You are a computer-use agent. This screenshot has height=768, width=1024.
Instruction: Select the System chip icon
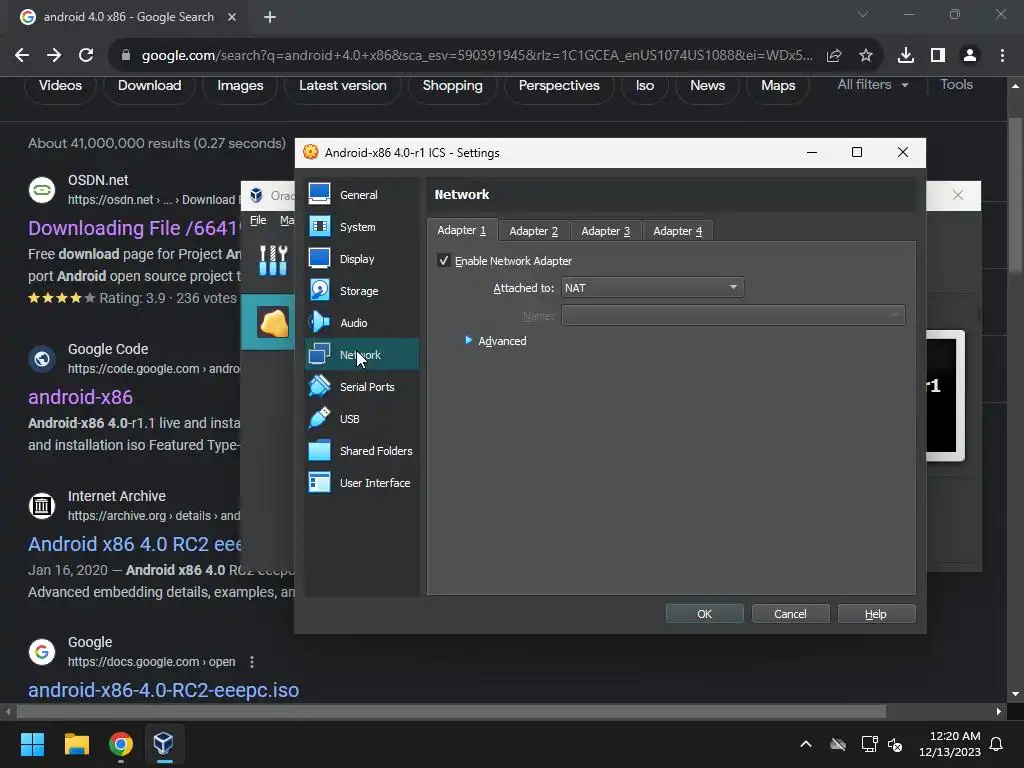319,226
